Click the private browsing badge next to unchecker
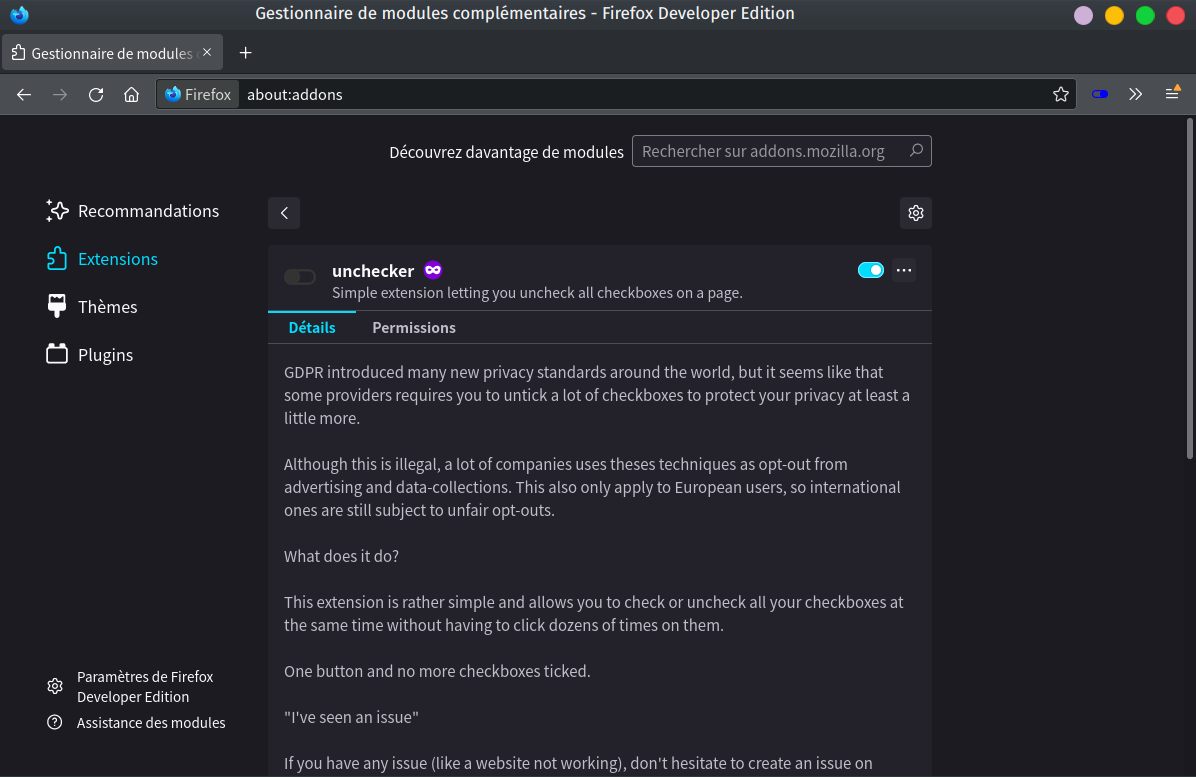Screen dimensions: 1196x777 point(433,270)
